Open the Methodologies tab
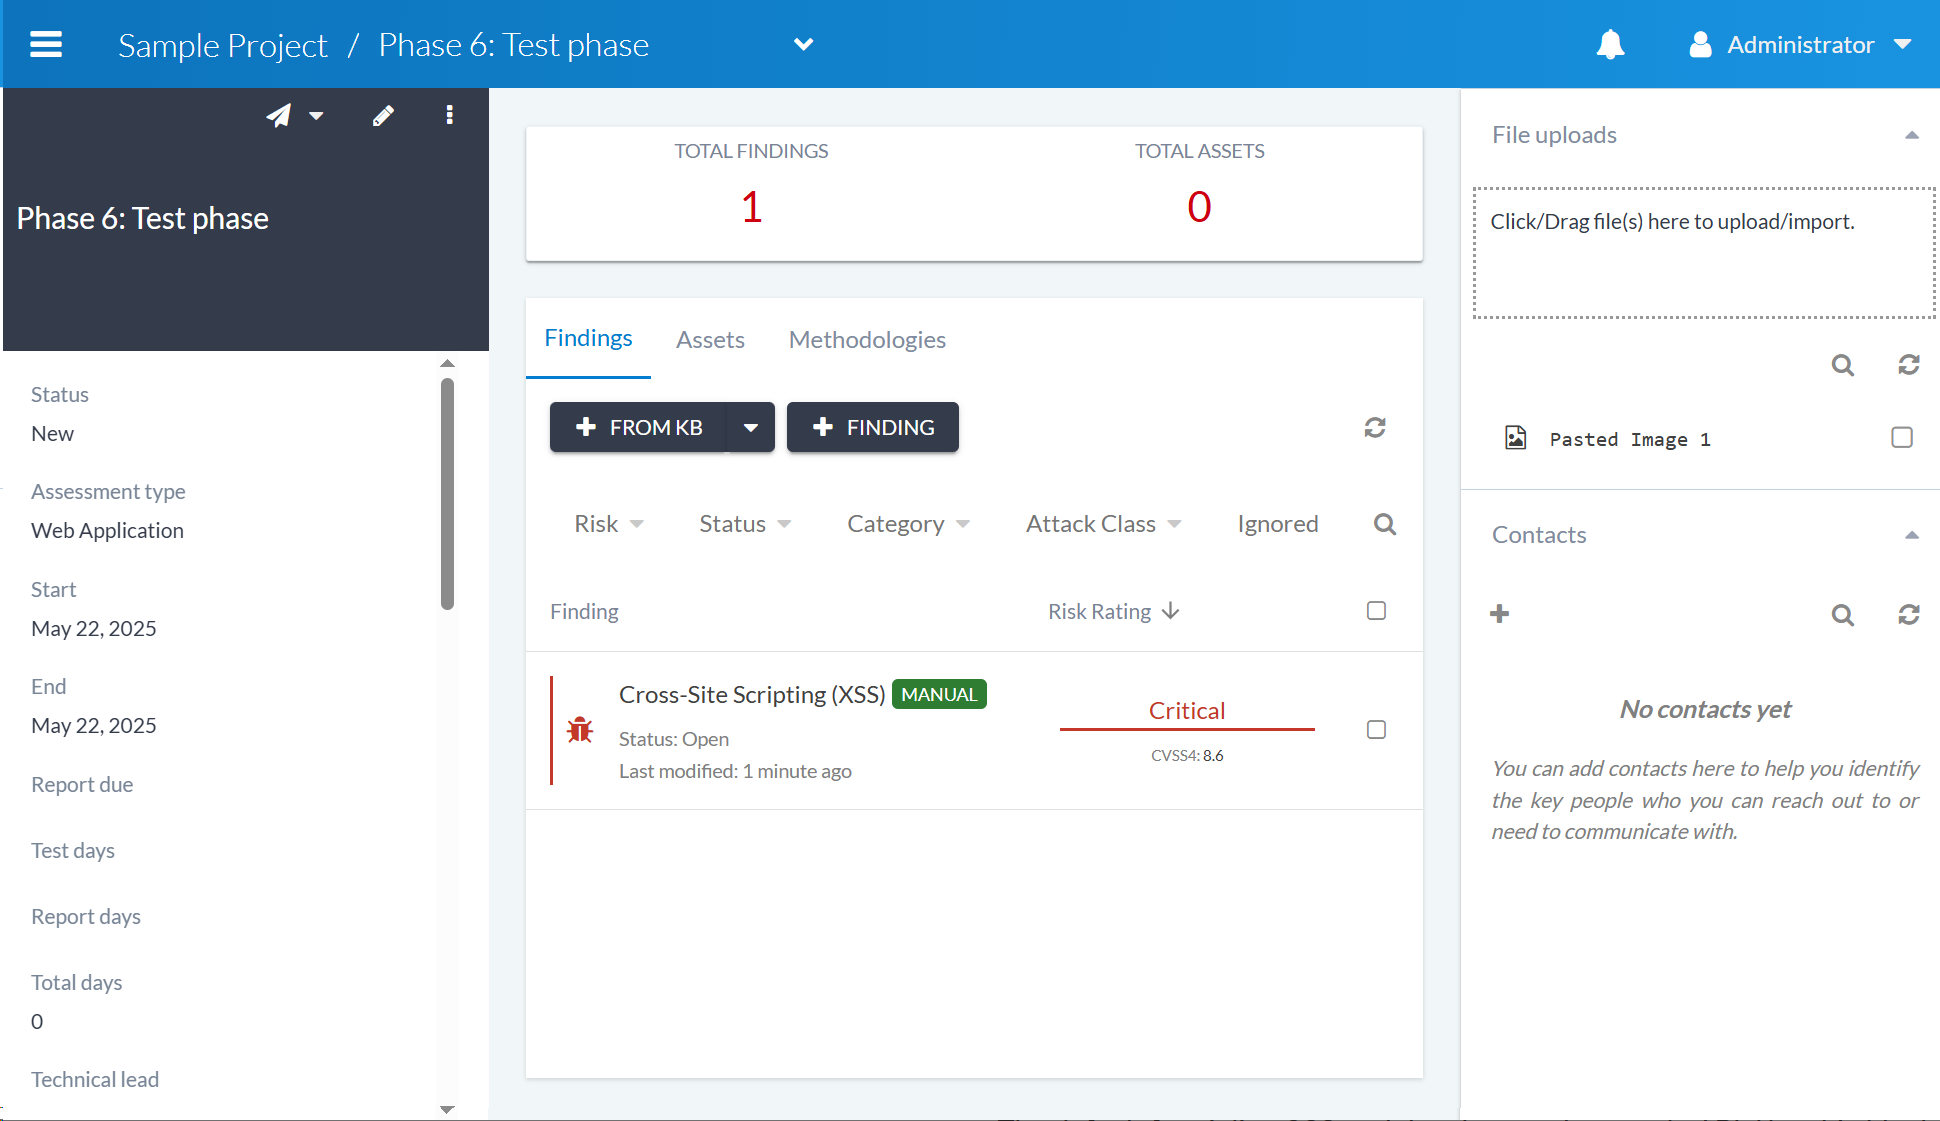This screenshot has width=1940, height=1121. click(867, 340)
